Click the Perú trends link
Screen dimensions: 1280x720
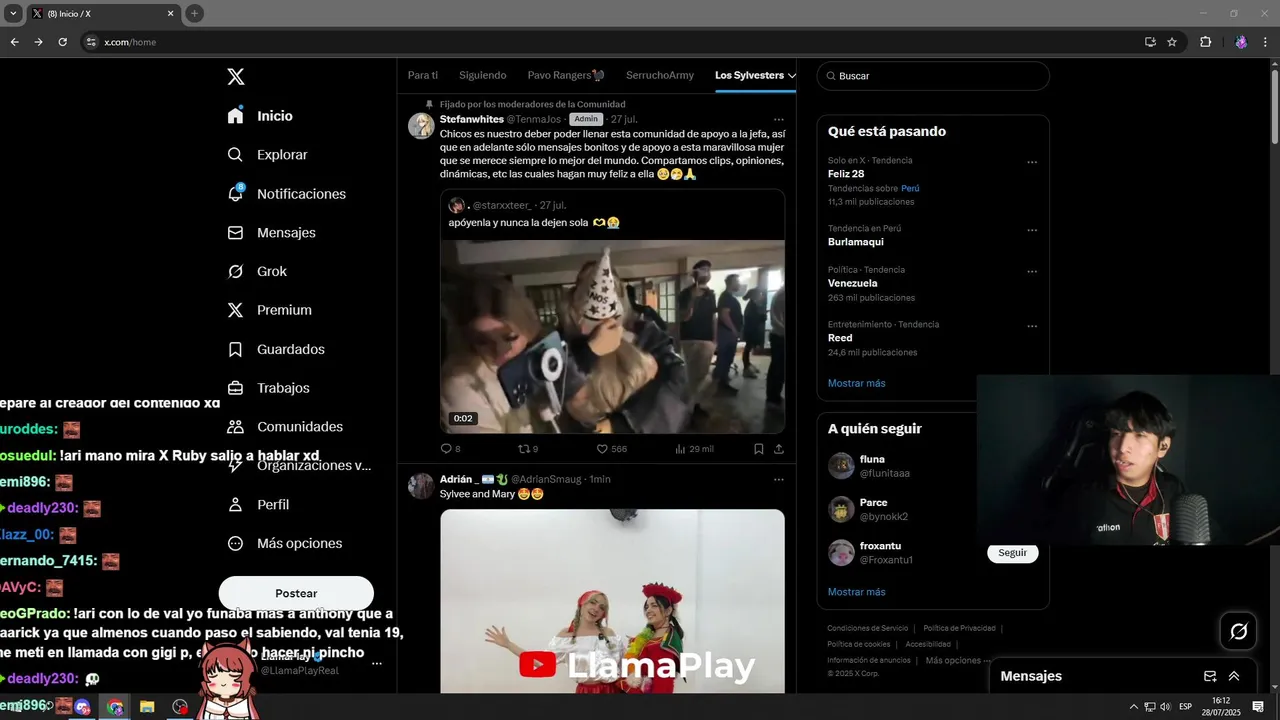point(910,188)
